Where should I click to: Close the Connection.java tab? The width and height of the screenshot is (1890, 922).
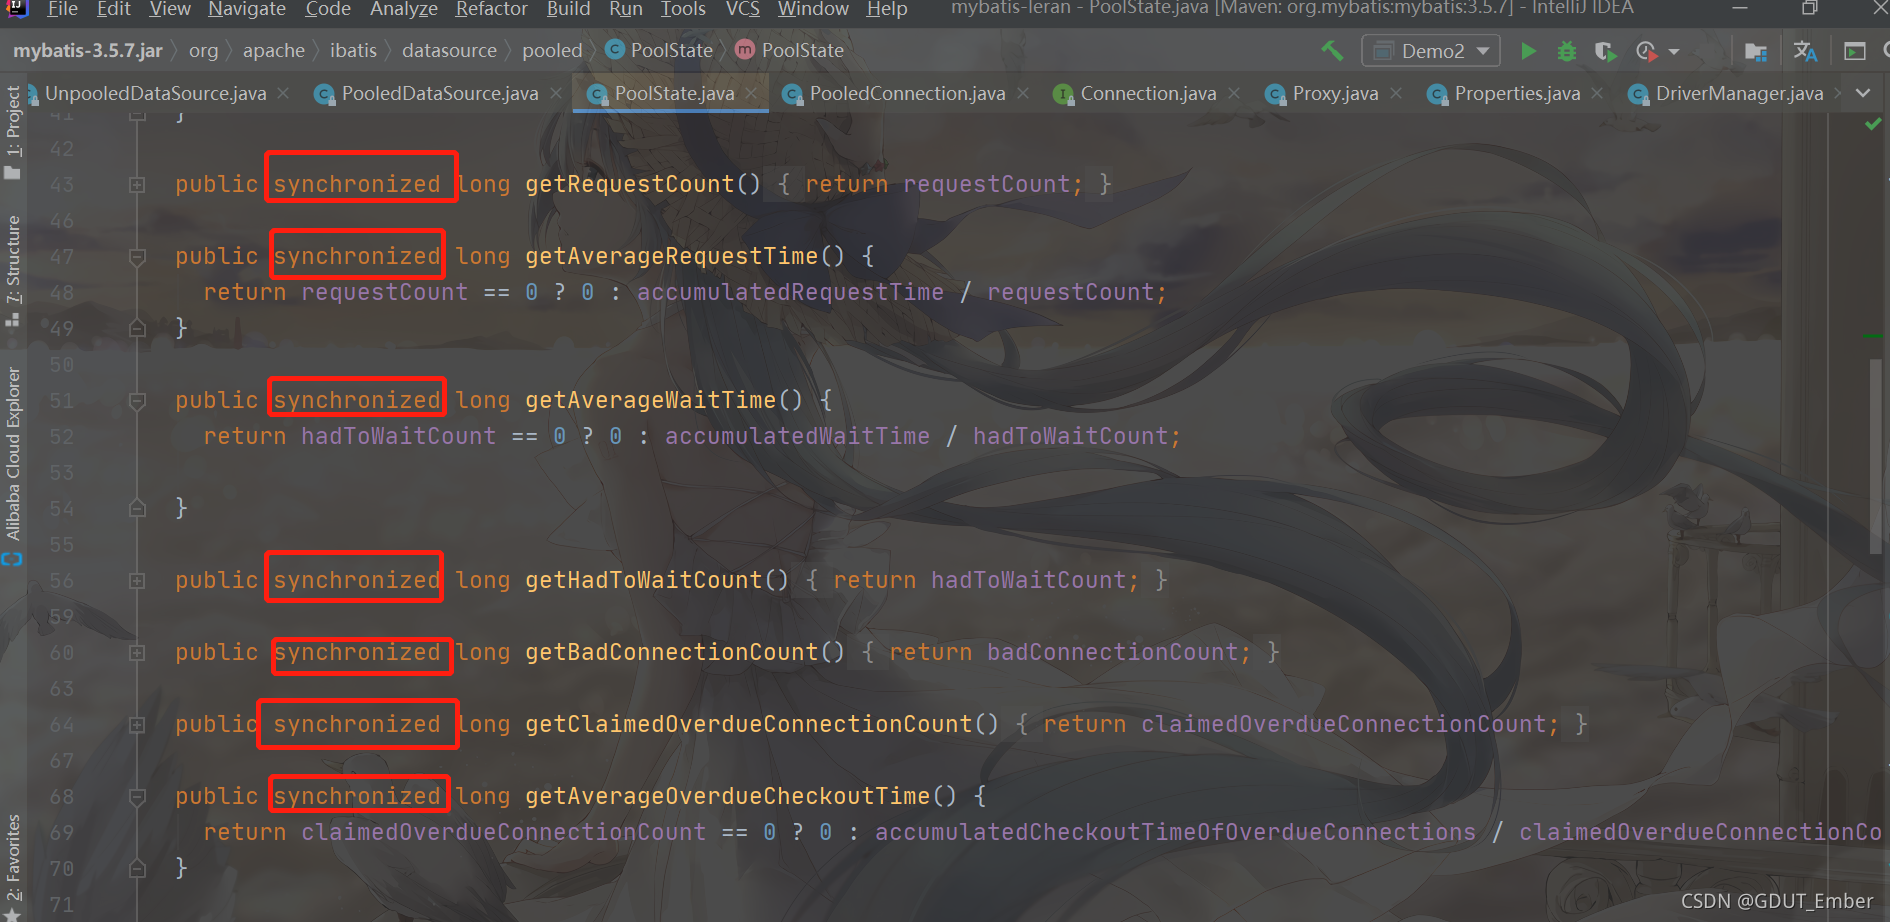tap(1234, 93)
